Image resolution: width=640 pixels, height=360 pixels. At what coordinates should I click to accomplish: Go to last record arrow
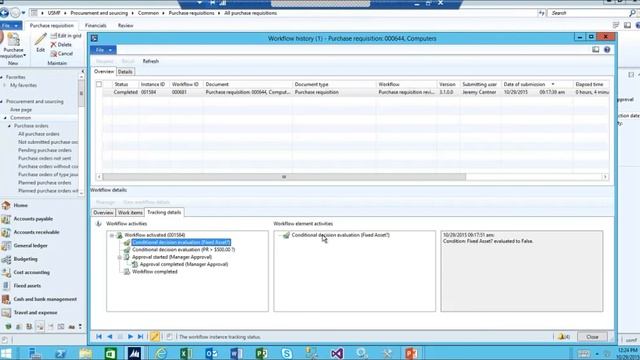tap(140, 337)
